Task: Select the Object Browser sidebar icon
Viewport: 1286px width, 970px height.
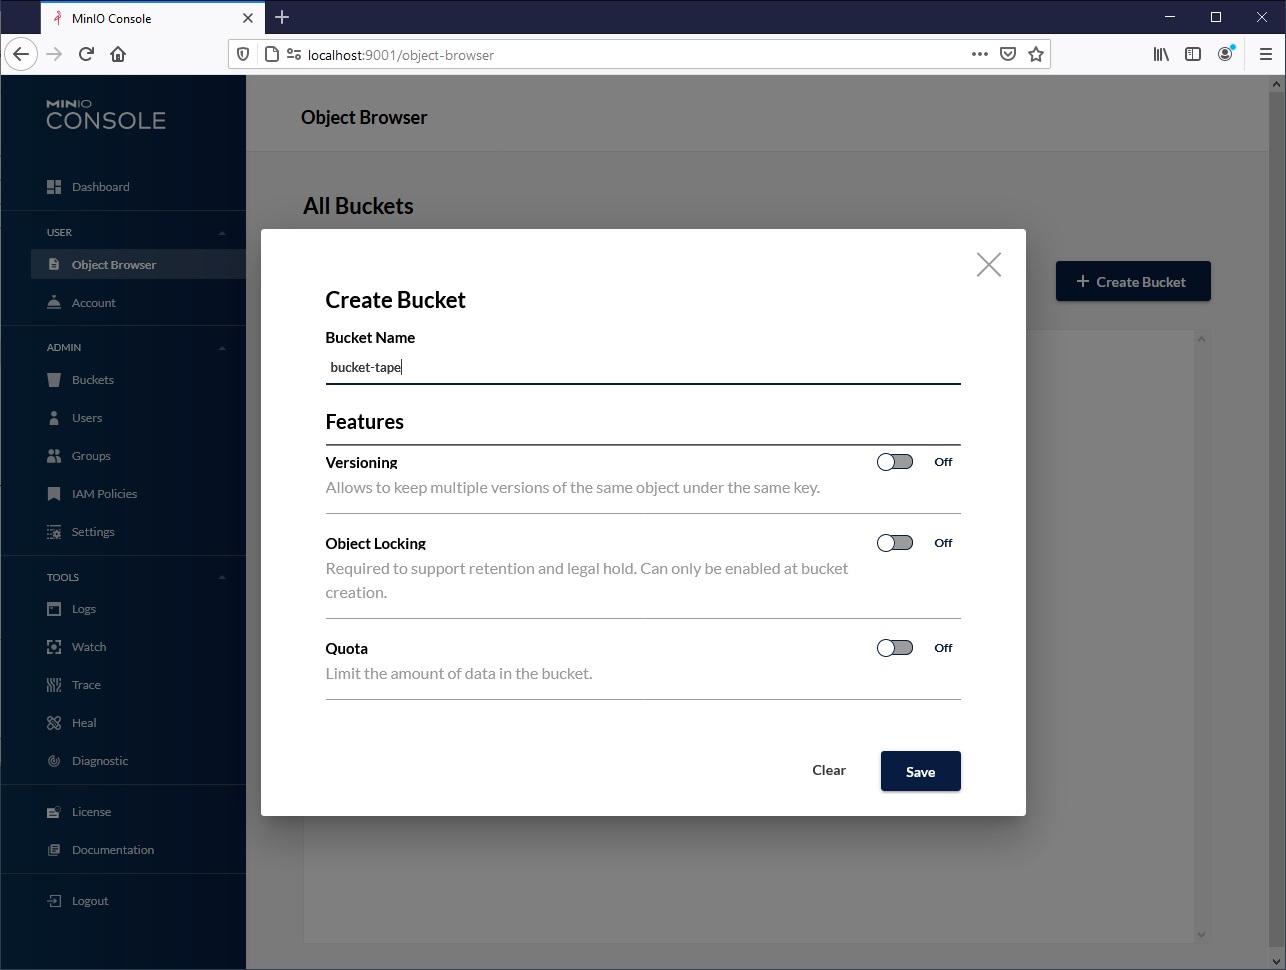Action: [x=54, y=265]
